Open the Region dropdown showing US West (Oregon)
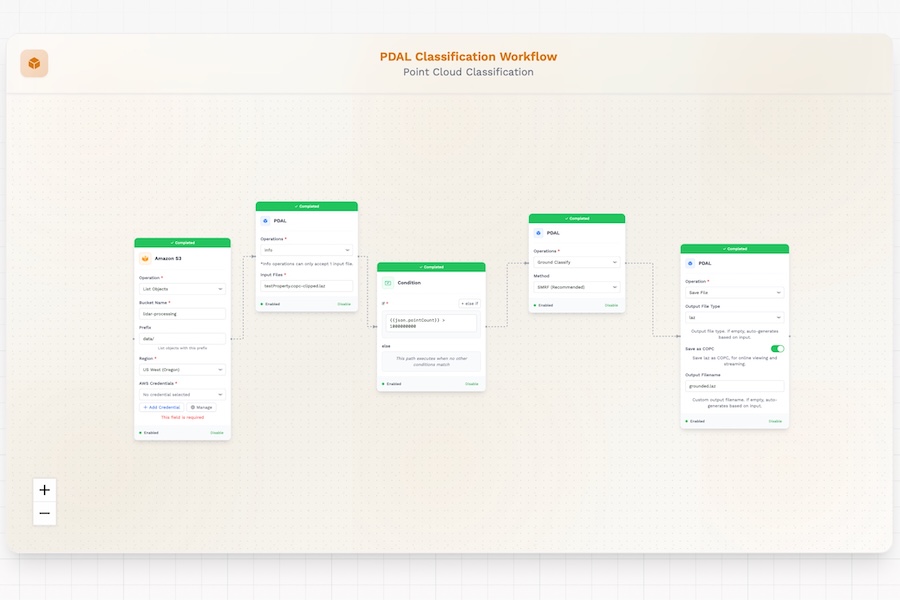The width and height of the screenshot is (900, 600). pyautogui.click(x=182, y=369)
